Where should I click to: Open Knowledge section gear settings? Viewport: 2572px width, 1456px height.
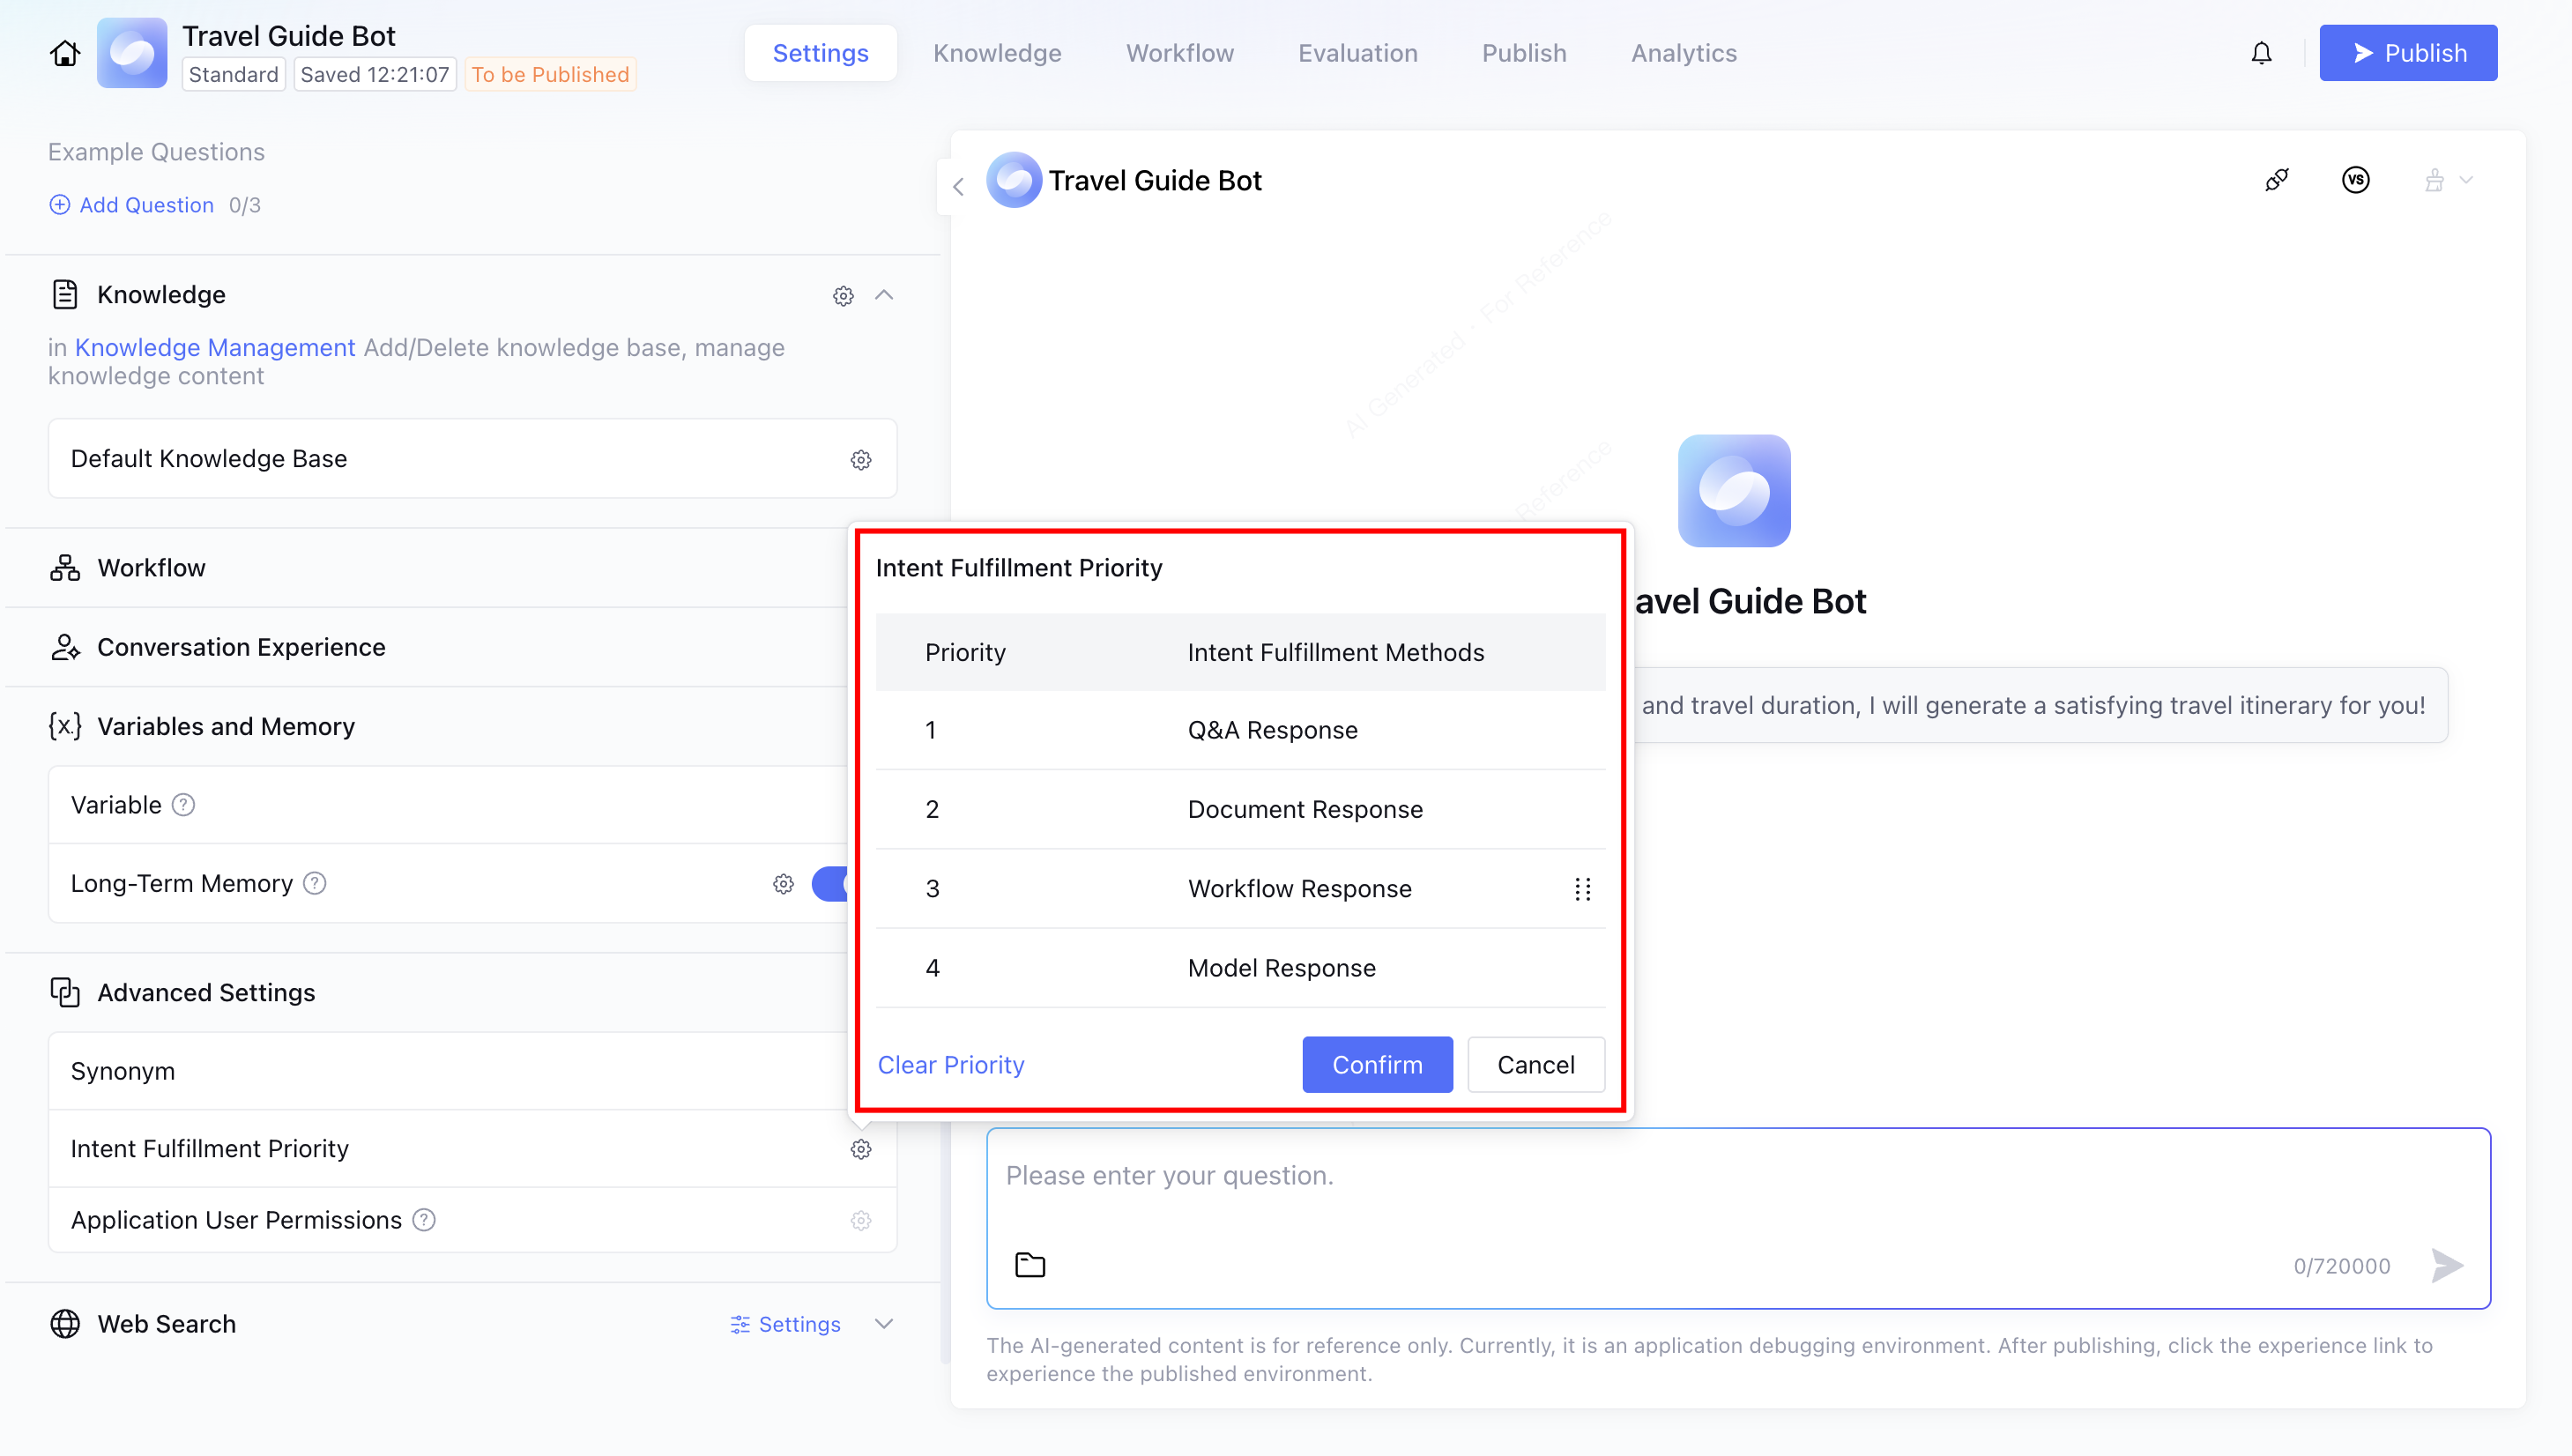tap(843, 296)
